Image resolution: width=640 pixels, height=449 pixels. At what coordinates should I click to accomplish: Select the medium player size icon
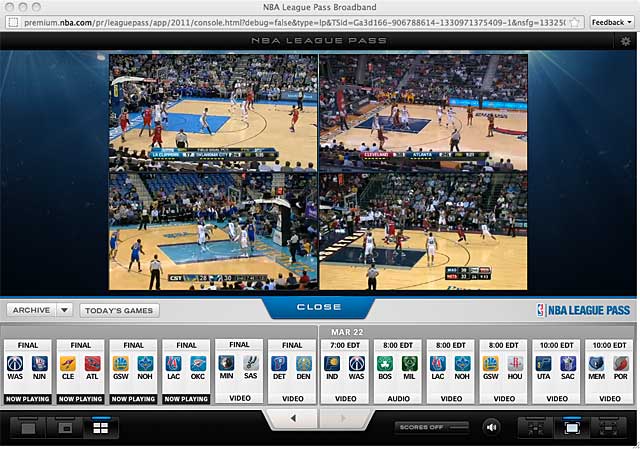(572, 428)
